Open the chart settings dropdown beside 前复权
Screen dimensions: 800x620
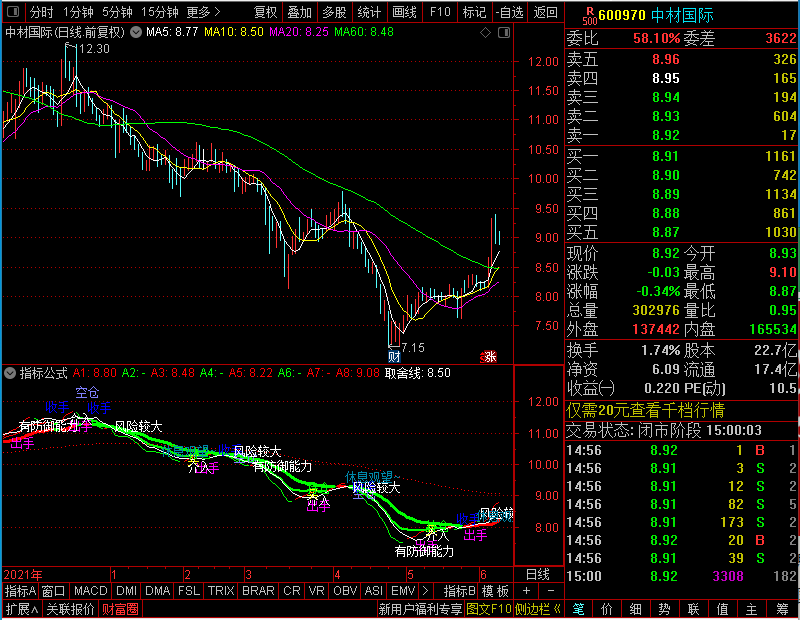(136, 32)
